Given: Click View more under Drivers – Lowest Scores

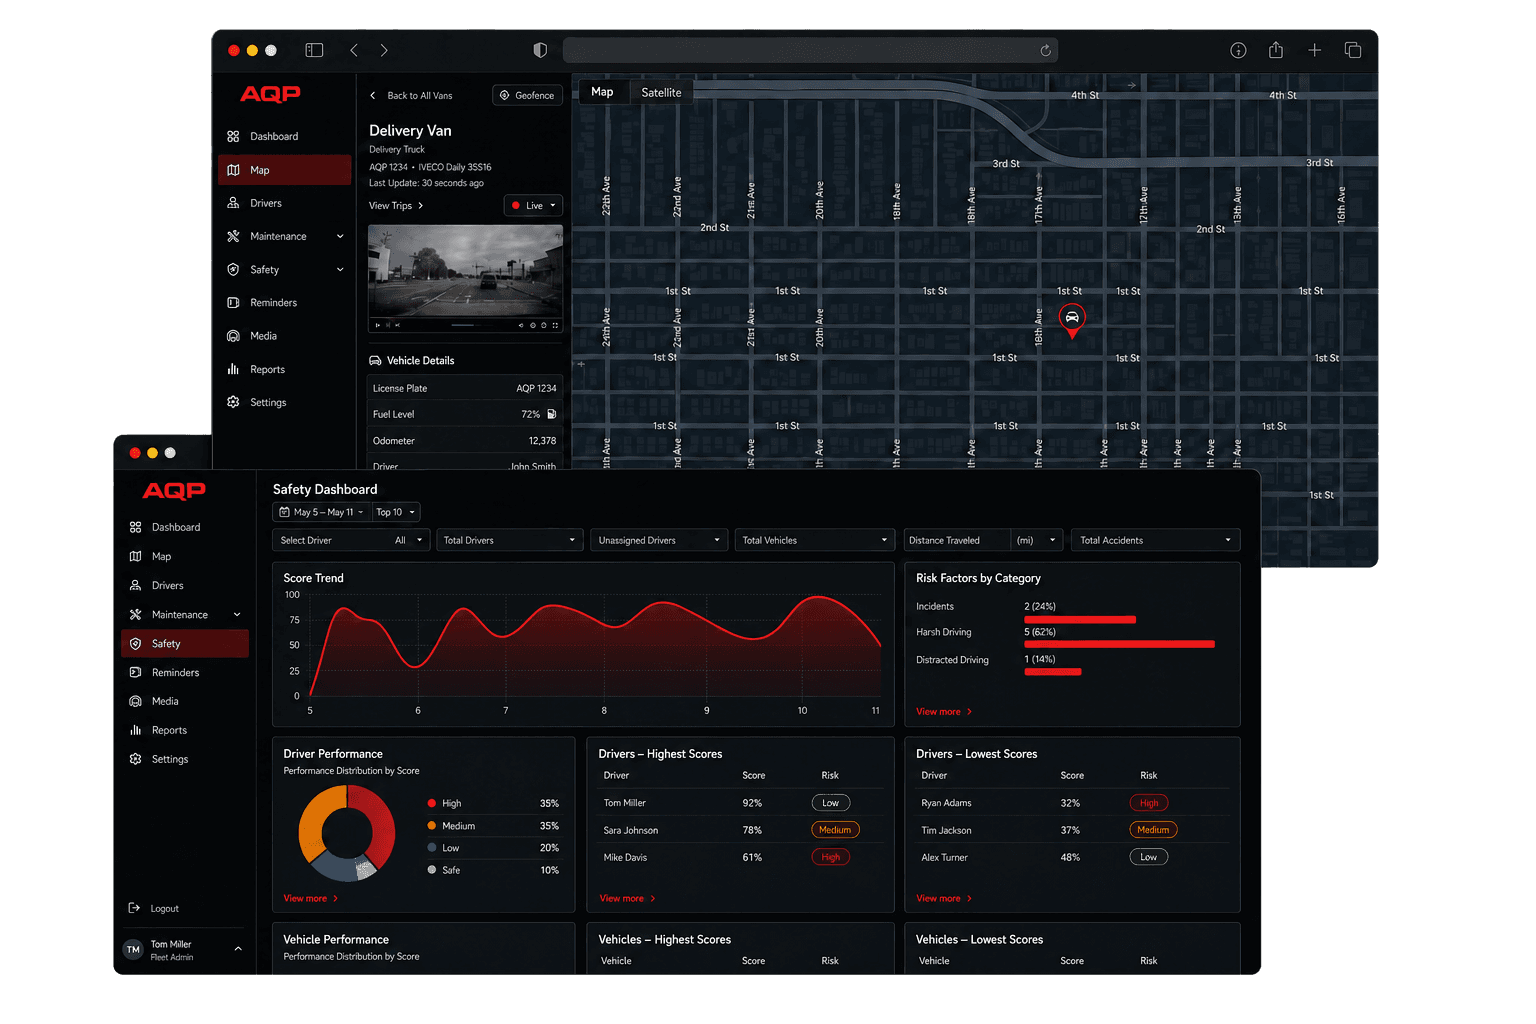Looking at the screenshot, I should (944, 899).
